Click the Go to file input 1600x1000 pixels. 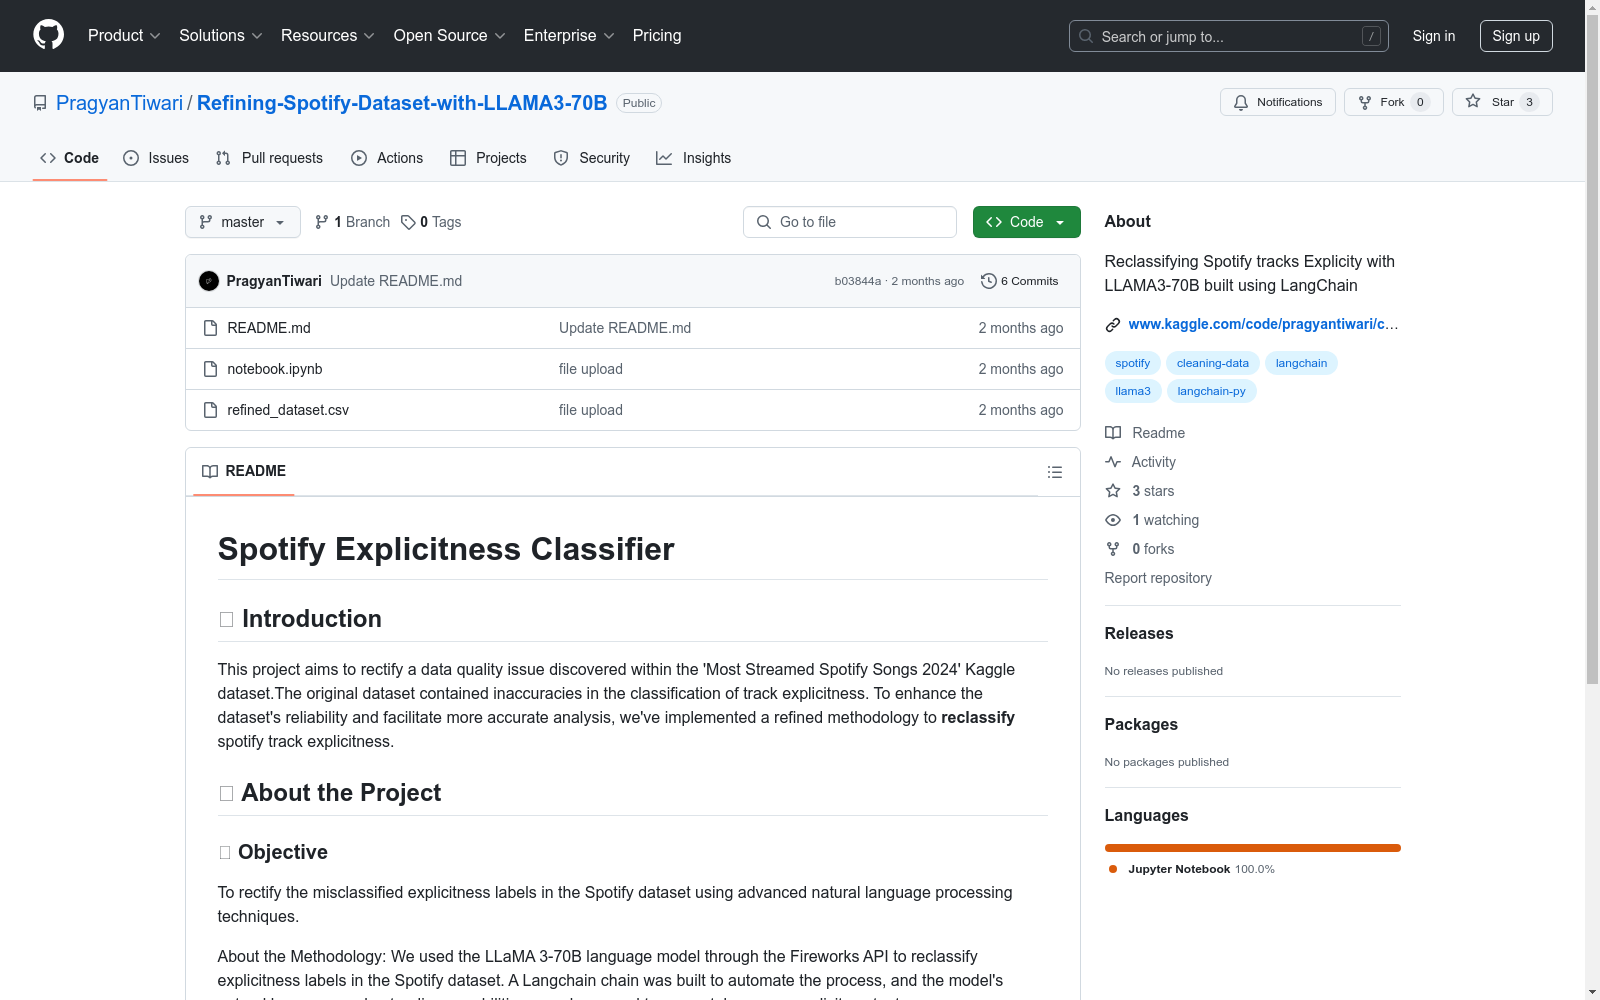click(850, 222)
